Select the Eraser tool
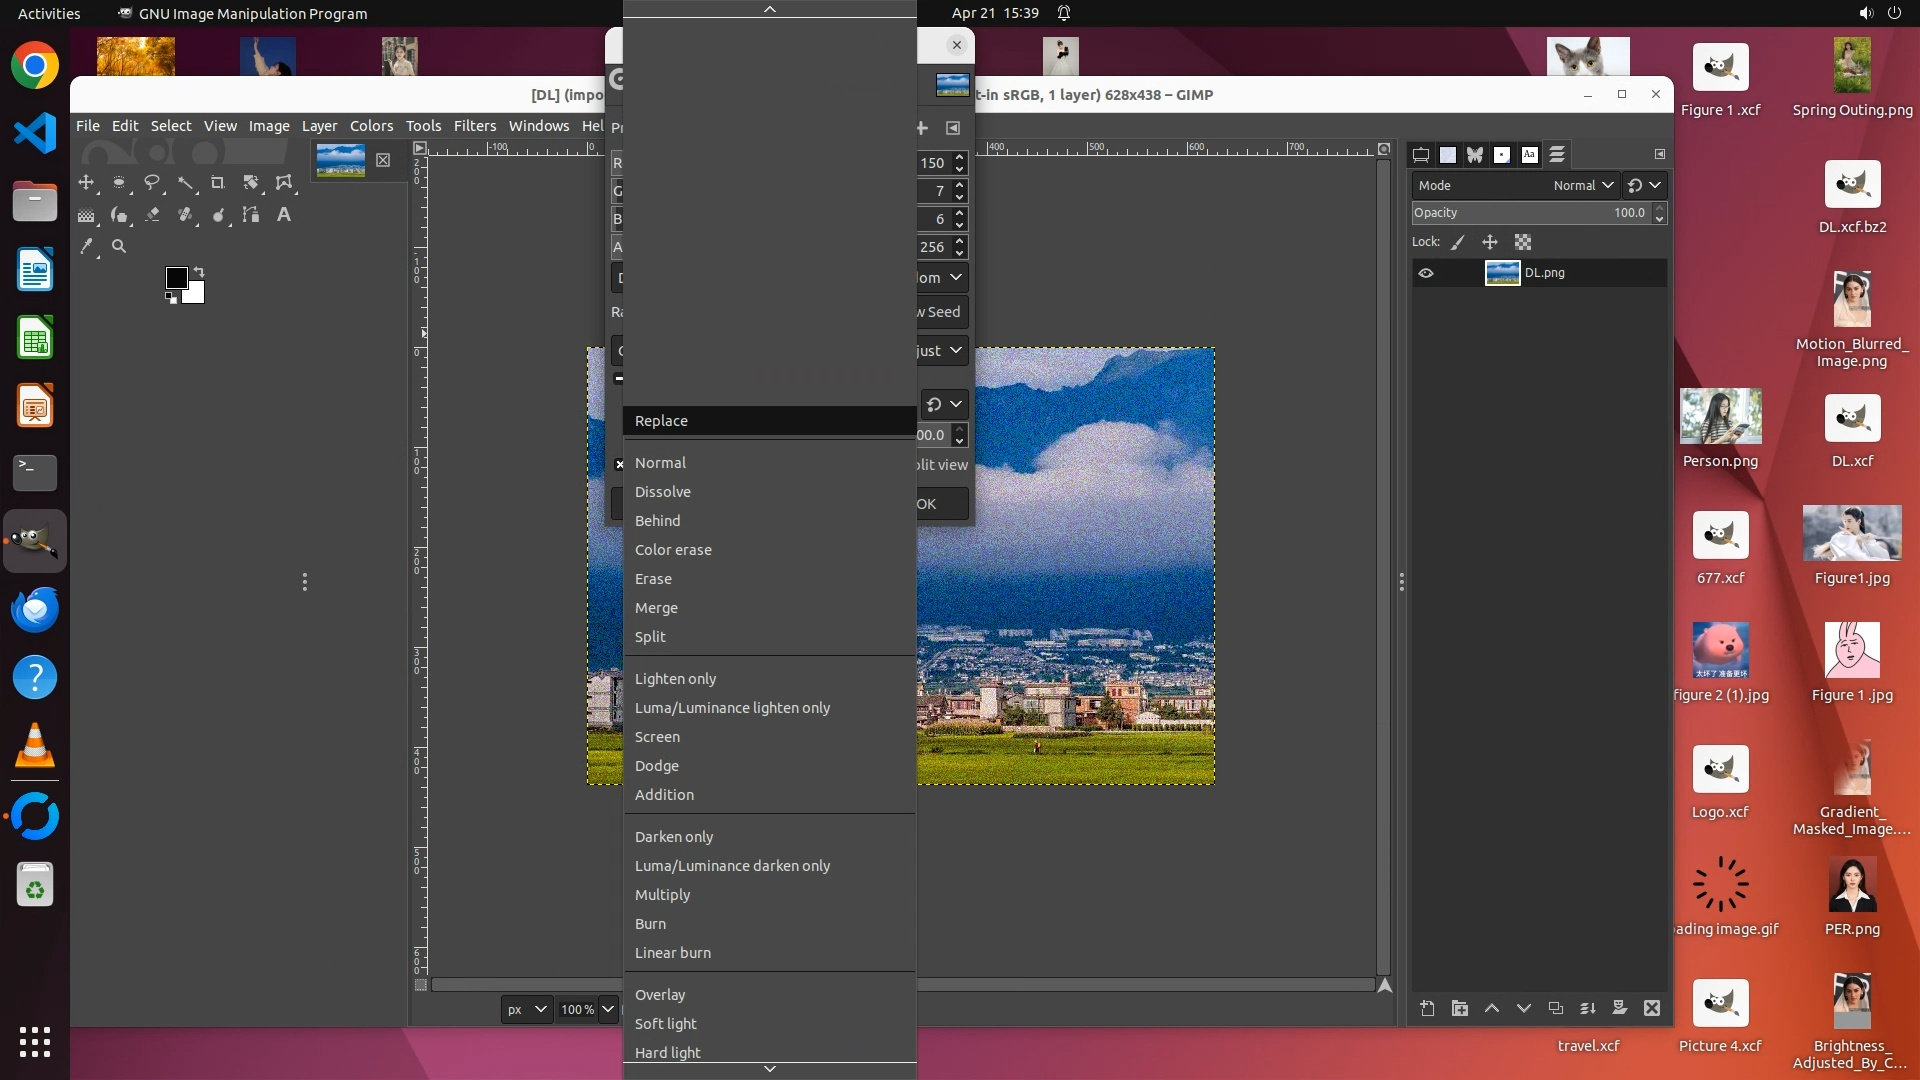This screenshot has width=1920, height=1080. tap(152, 215)
